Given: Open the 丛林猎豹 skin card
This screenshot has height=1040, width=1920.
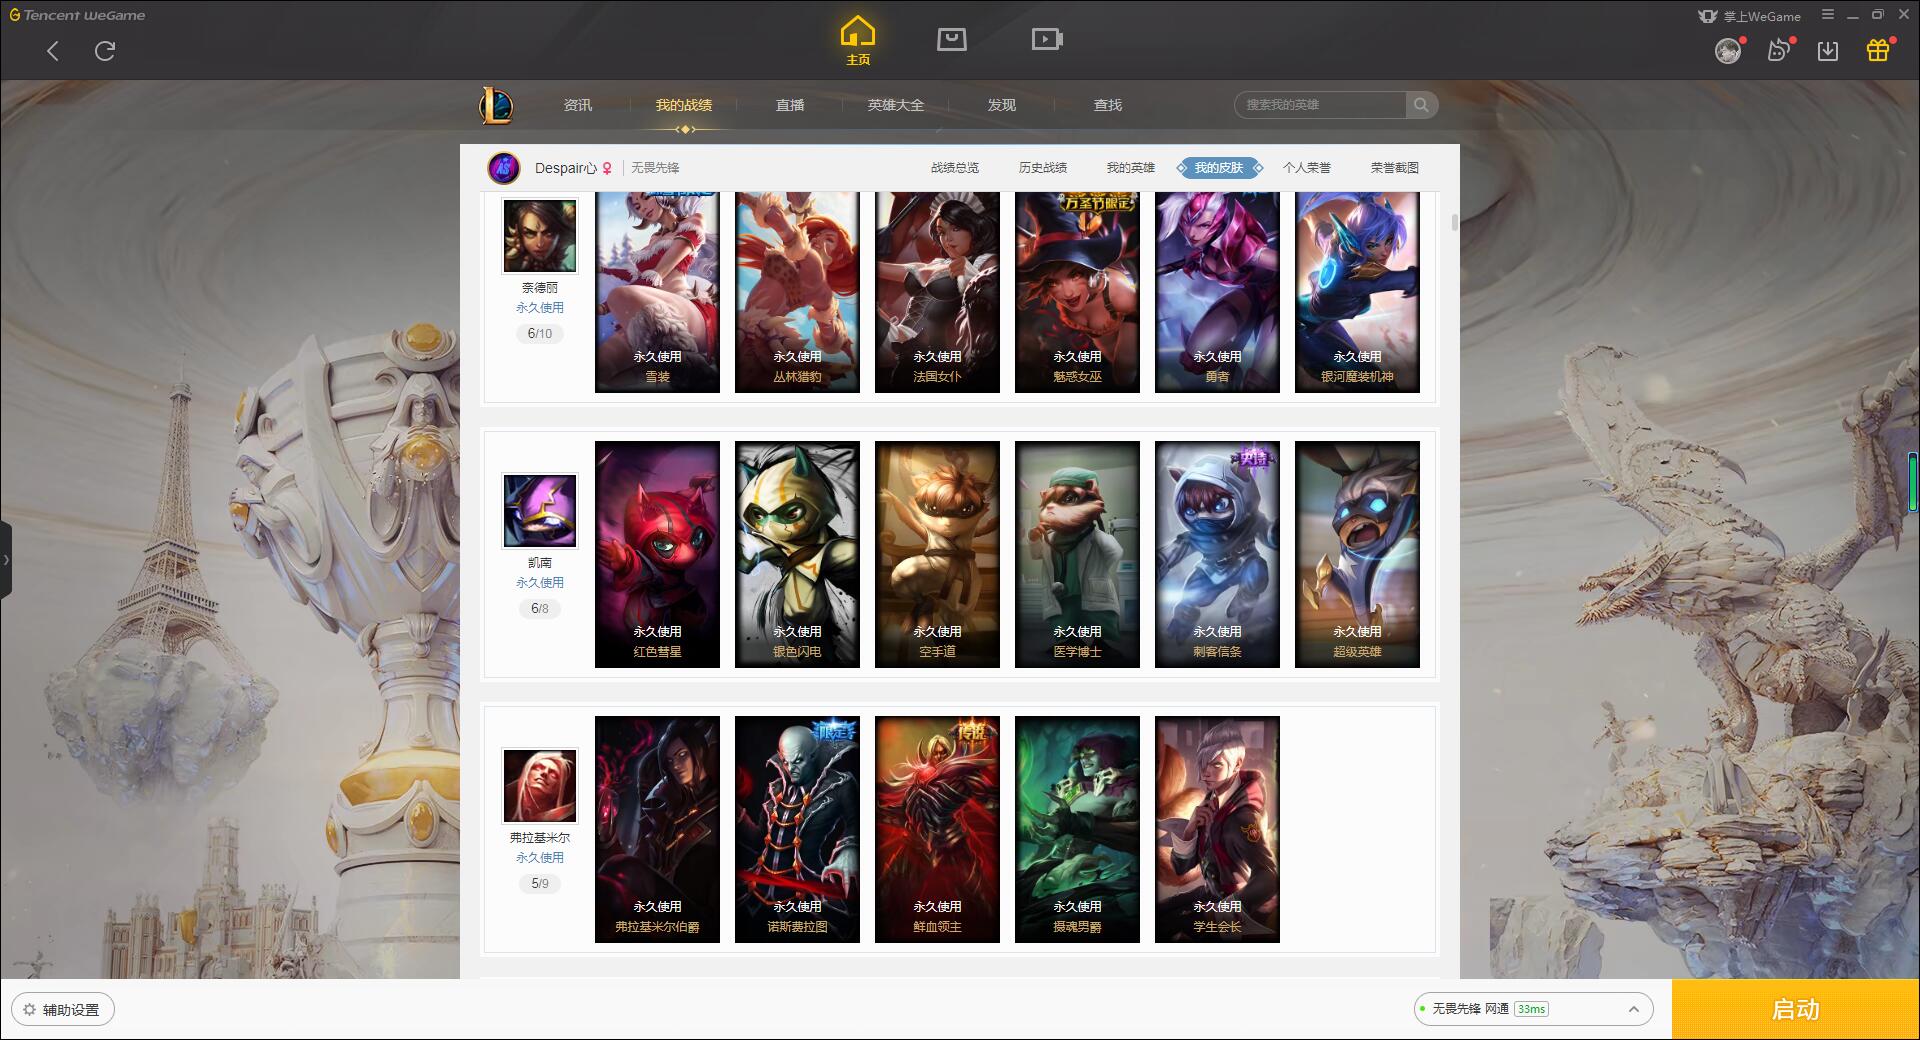Looking at the screenshot, I should point(797,292).
